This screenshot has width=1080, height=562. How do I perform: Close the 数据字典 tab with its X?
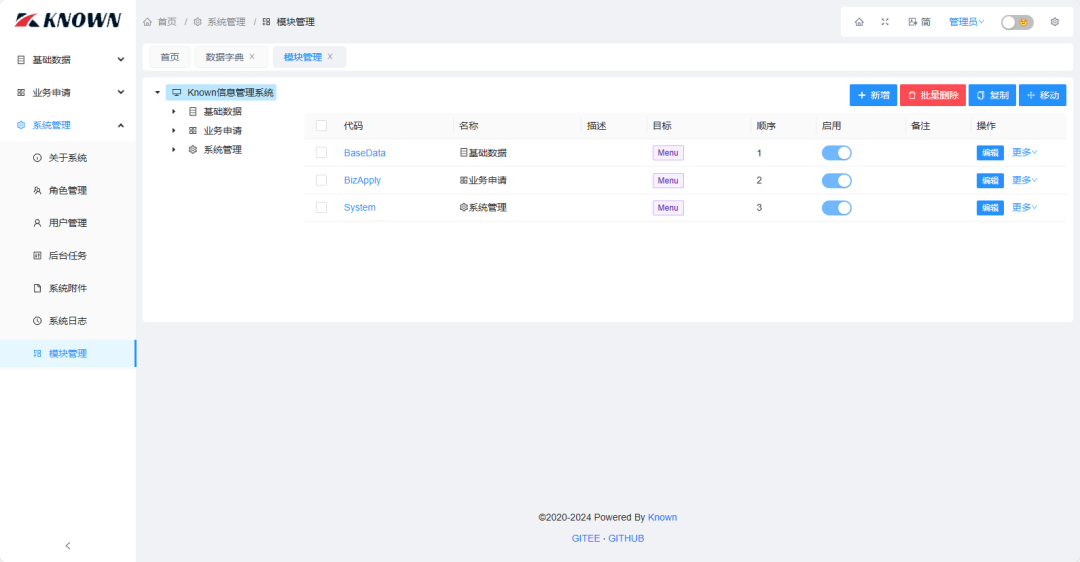click(x=252, y=57)
